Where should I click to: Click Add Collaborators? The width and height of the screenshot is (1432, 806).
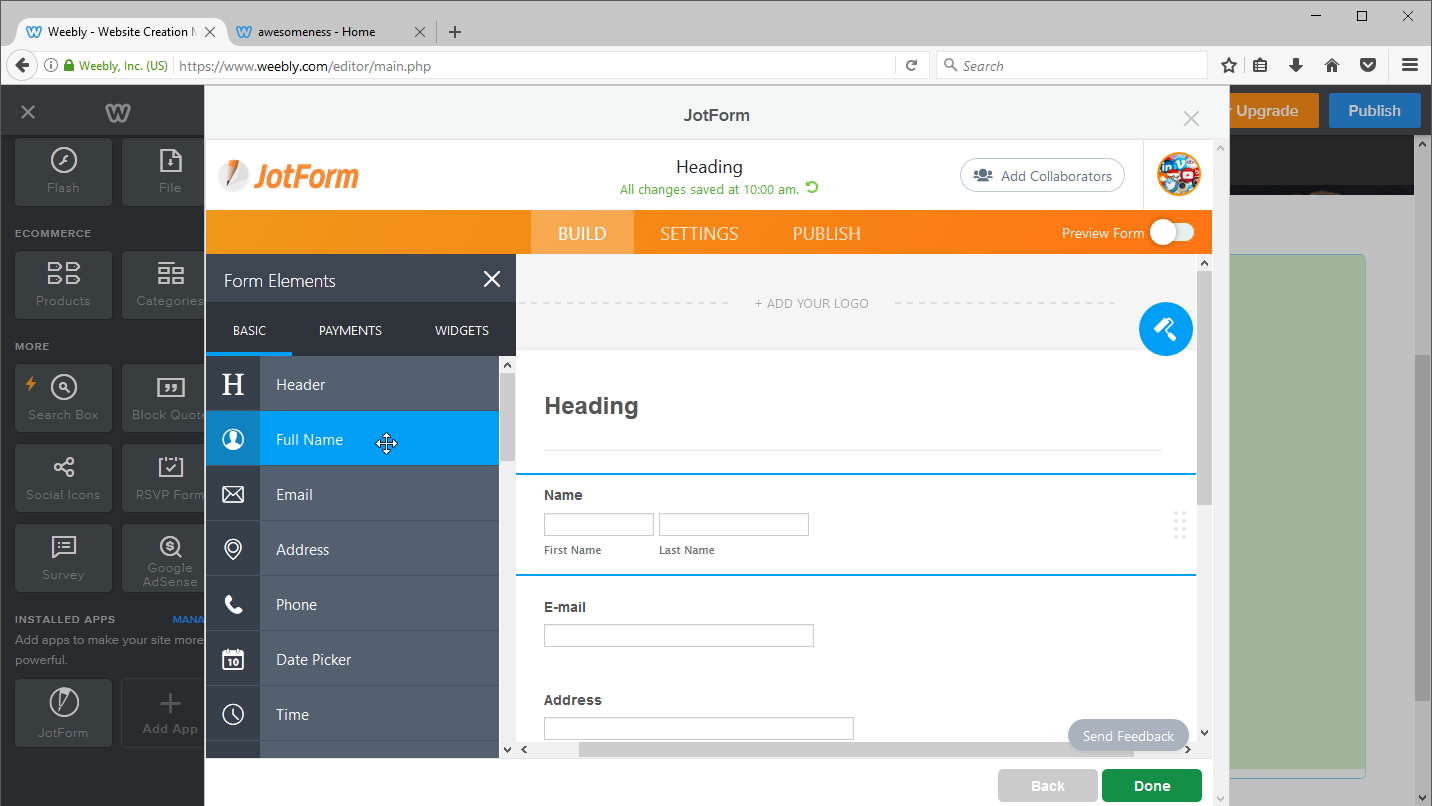(x=1042, y=175)
